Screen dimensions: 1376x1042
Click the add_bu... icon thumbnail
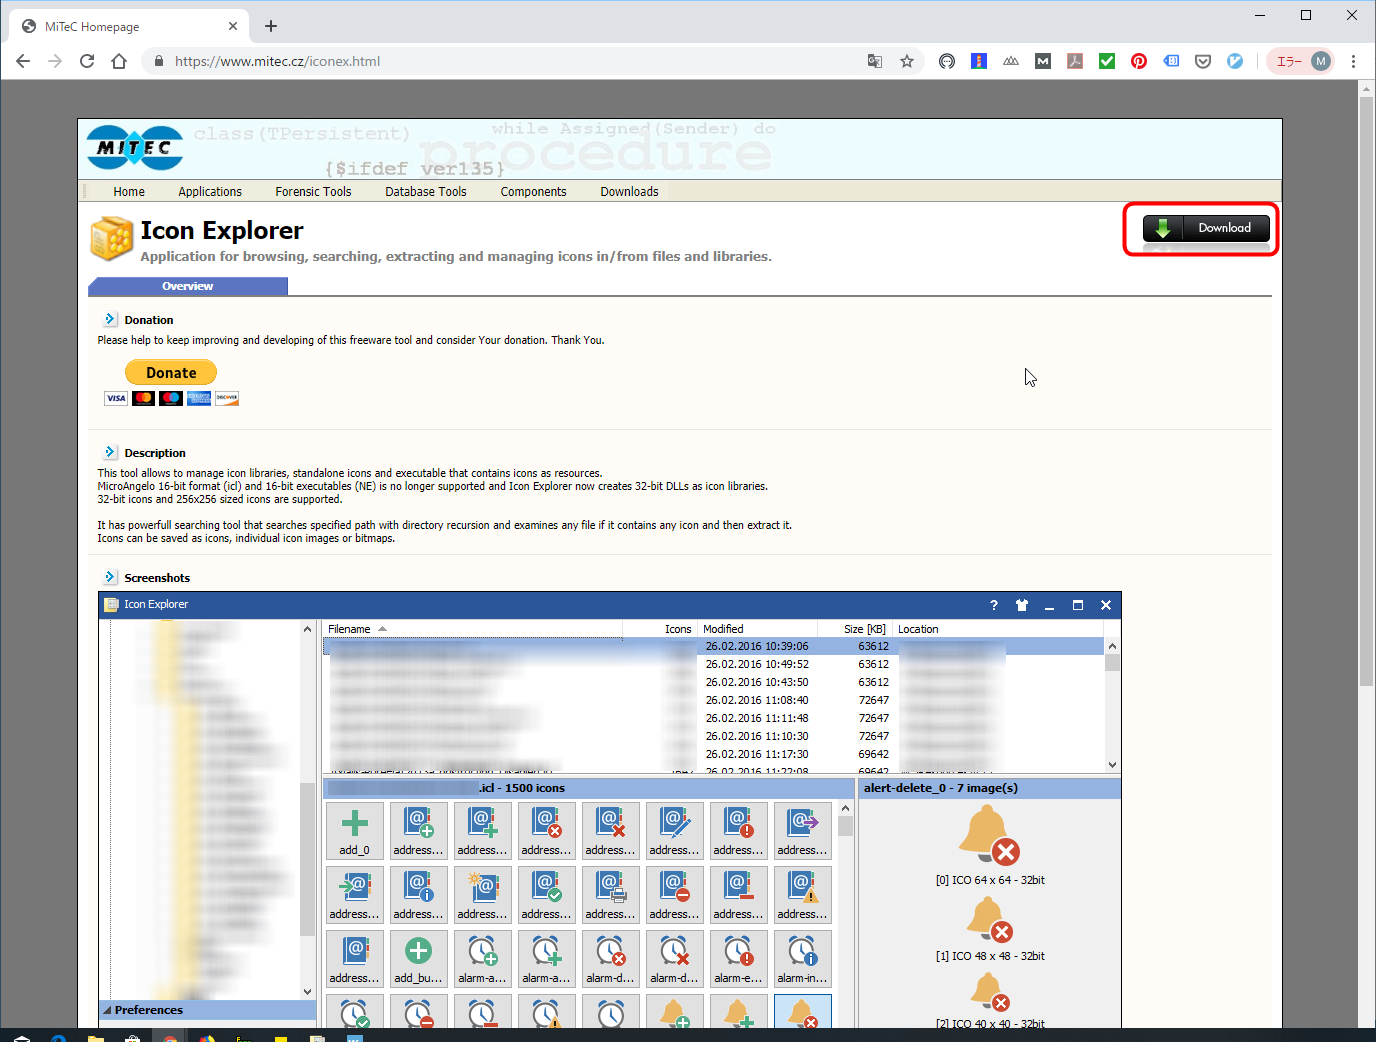click(x=418, y=958)
